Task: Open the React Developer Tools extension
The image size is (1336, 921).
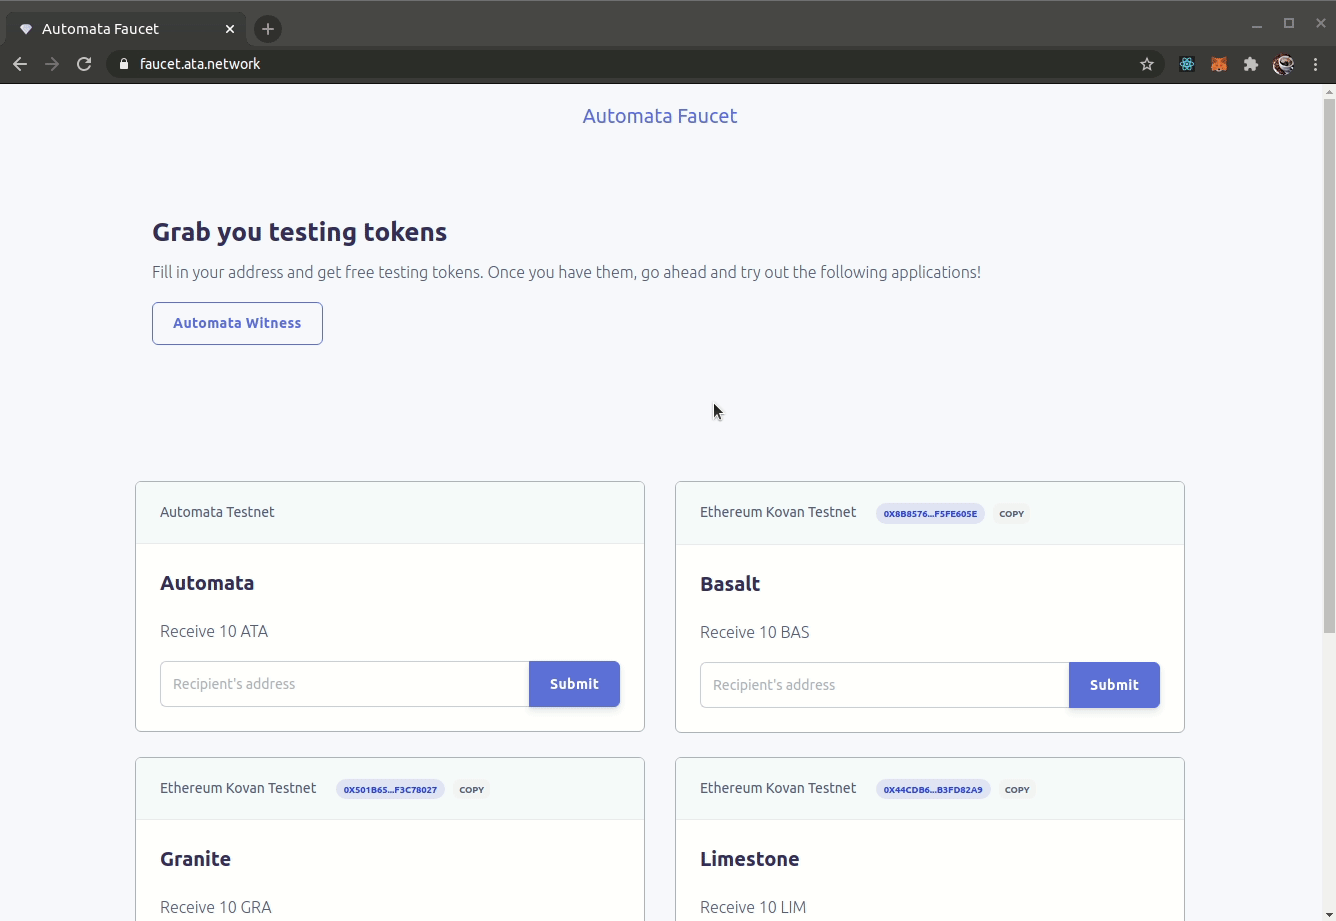Action: pos(1187,64)
